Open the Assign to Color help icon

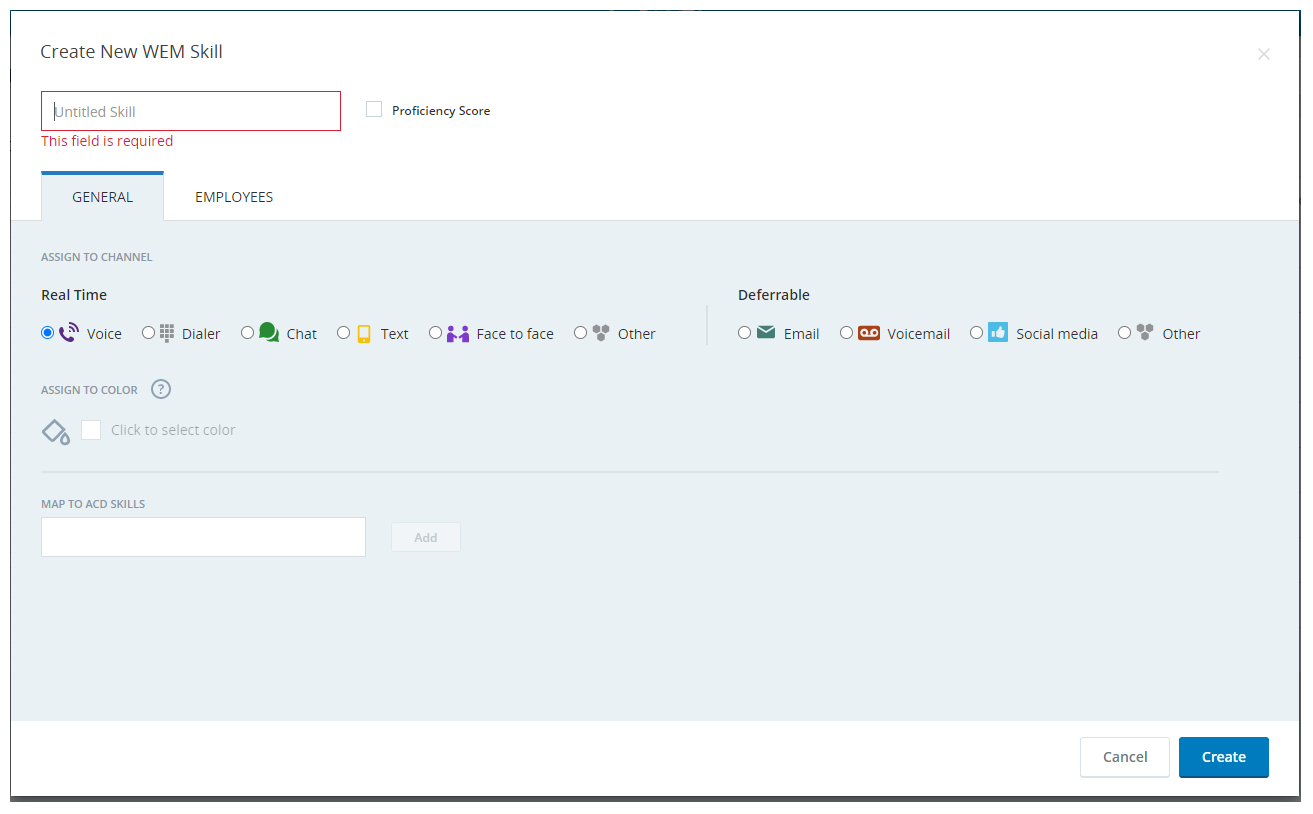pos(161,390)
